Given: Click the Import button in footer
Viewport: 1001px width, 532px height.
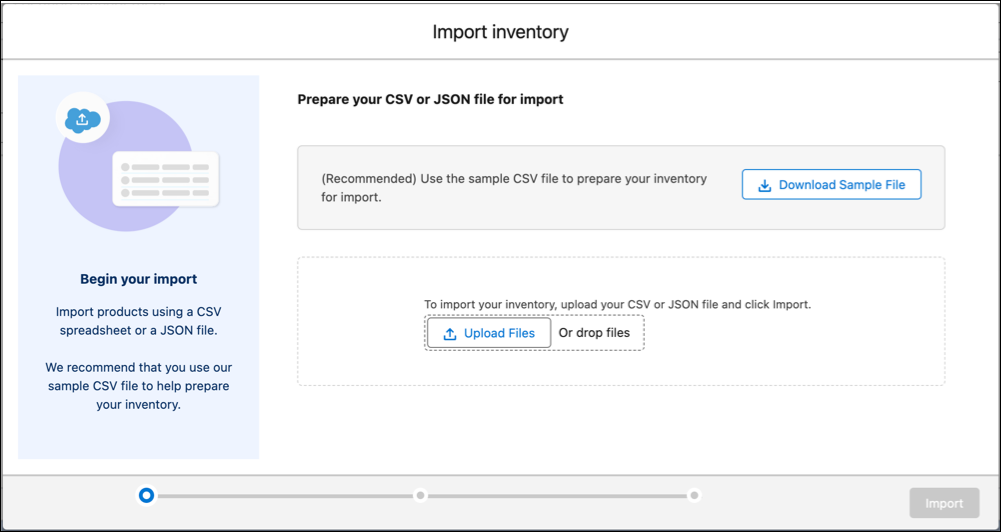Looking at the screenshot, I should tap(944, 503).
